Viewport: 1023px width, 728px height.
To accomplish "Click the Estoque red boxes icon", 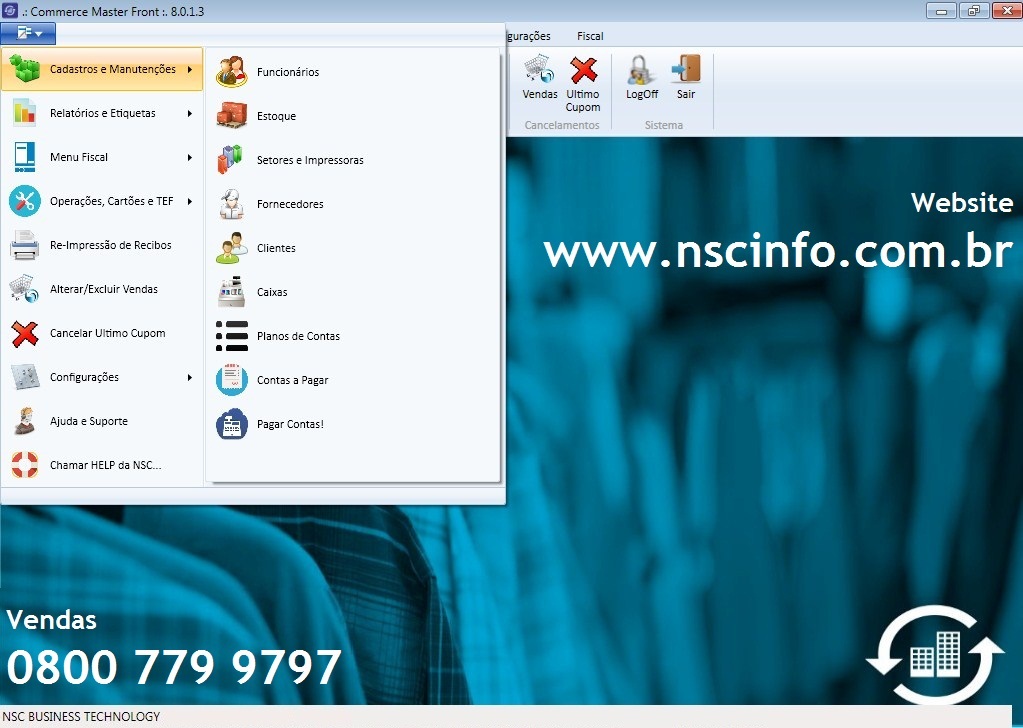I will click(232, 116).
